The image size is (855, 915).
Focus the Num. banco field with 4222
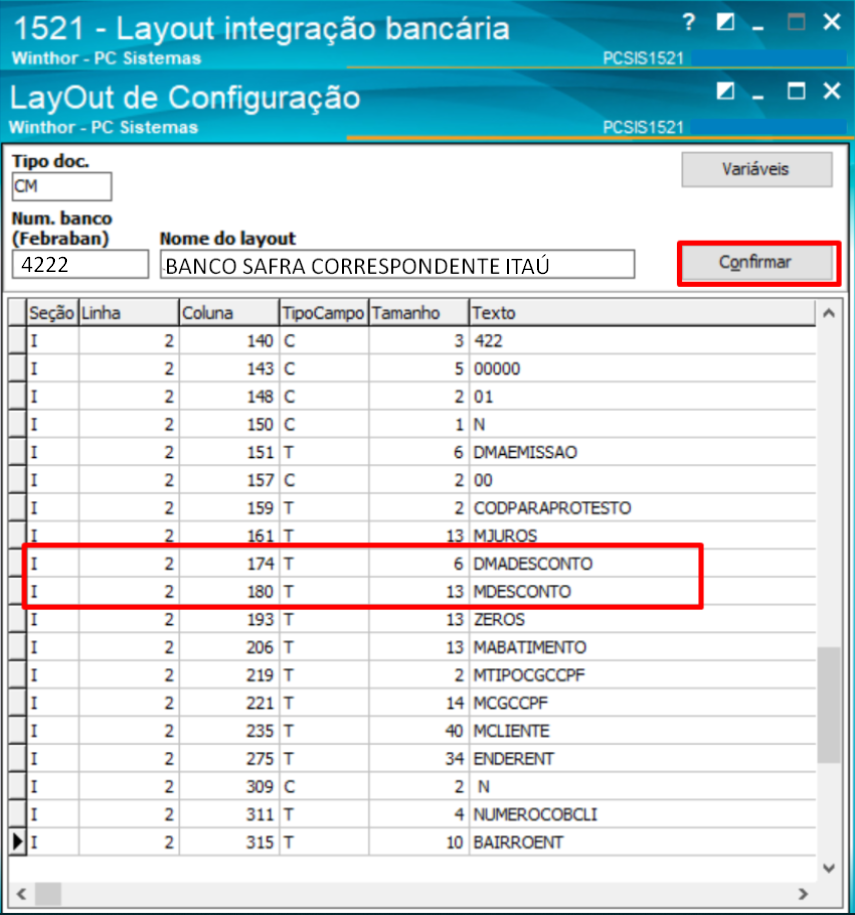(x=80, y=264)
